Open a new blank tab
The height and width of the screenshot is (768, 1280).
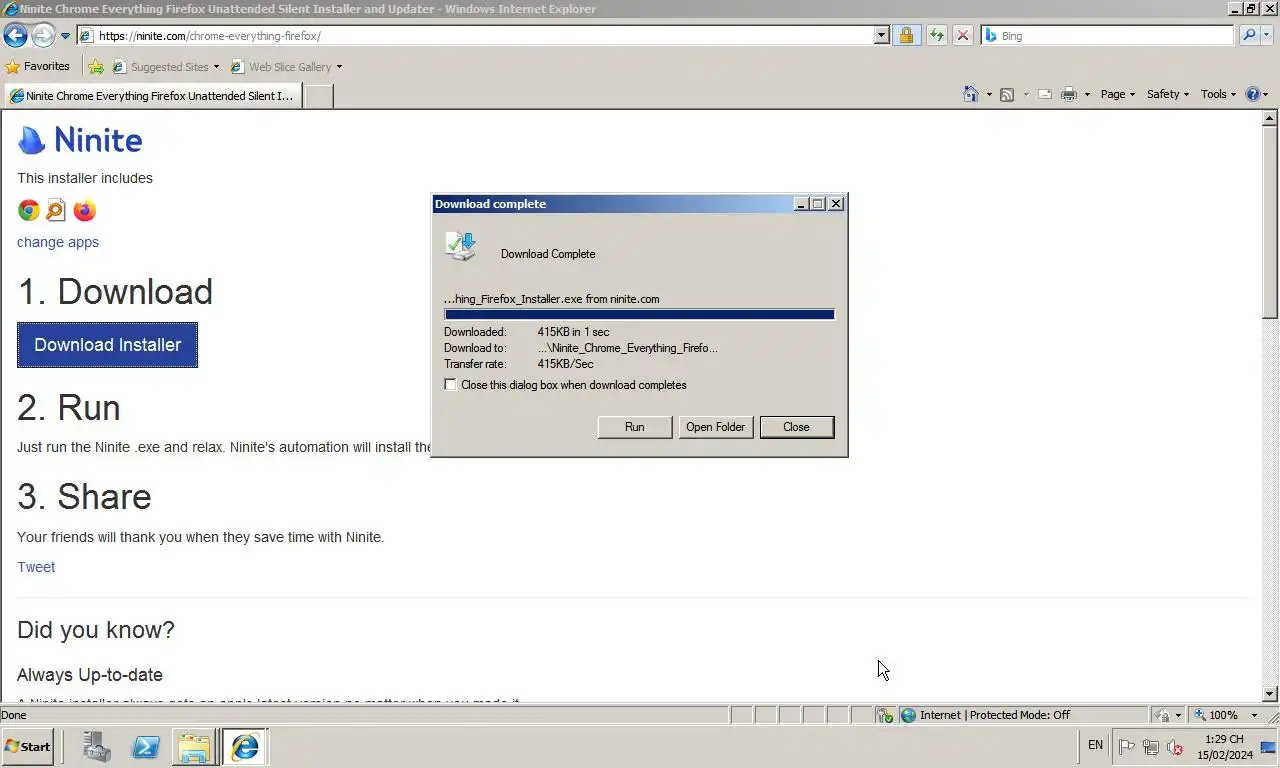click(318, 96)
